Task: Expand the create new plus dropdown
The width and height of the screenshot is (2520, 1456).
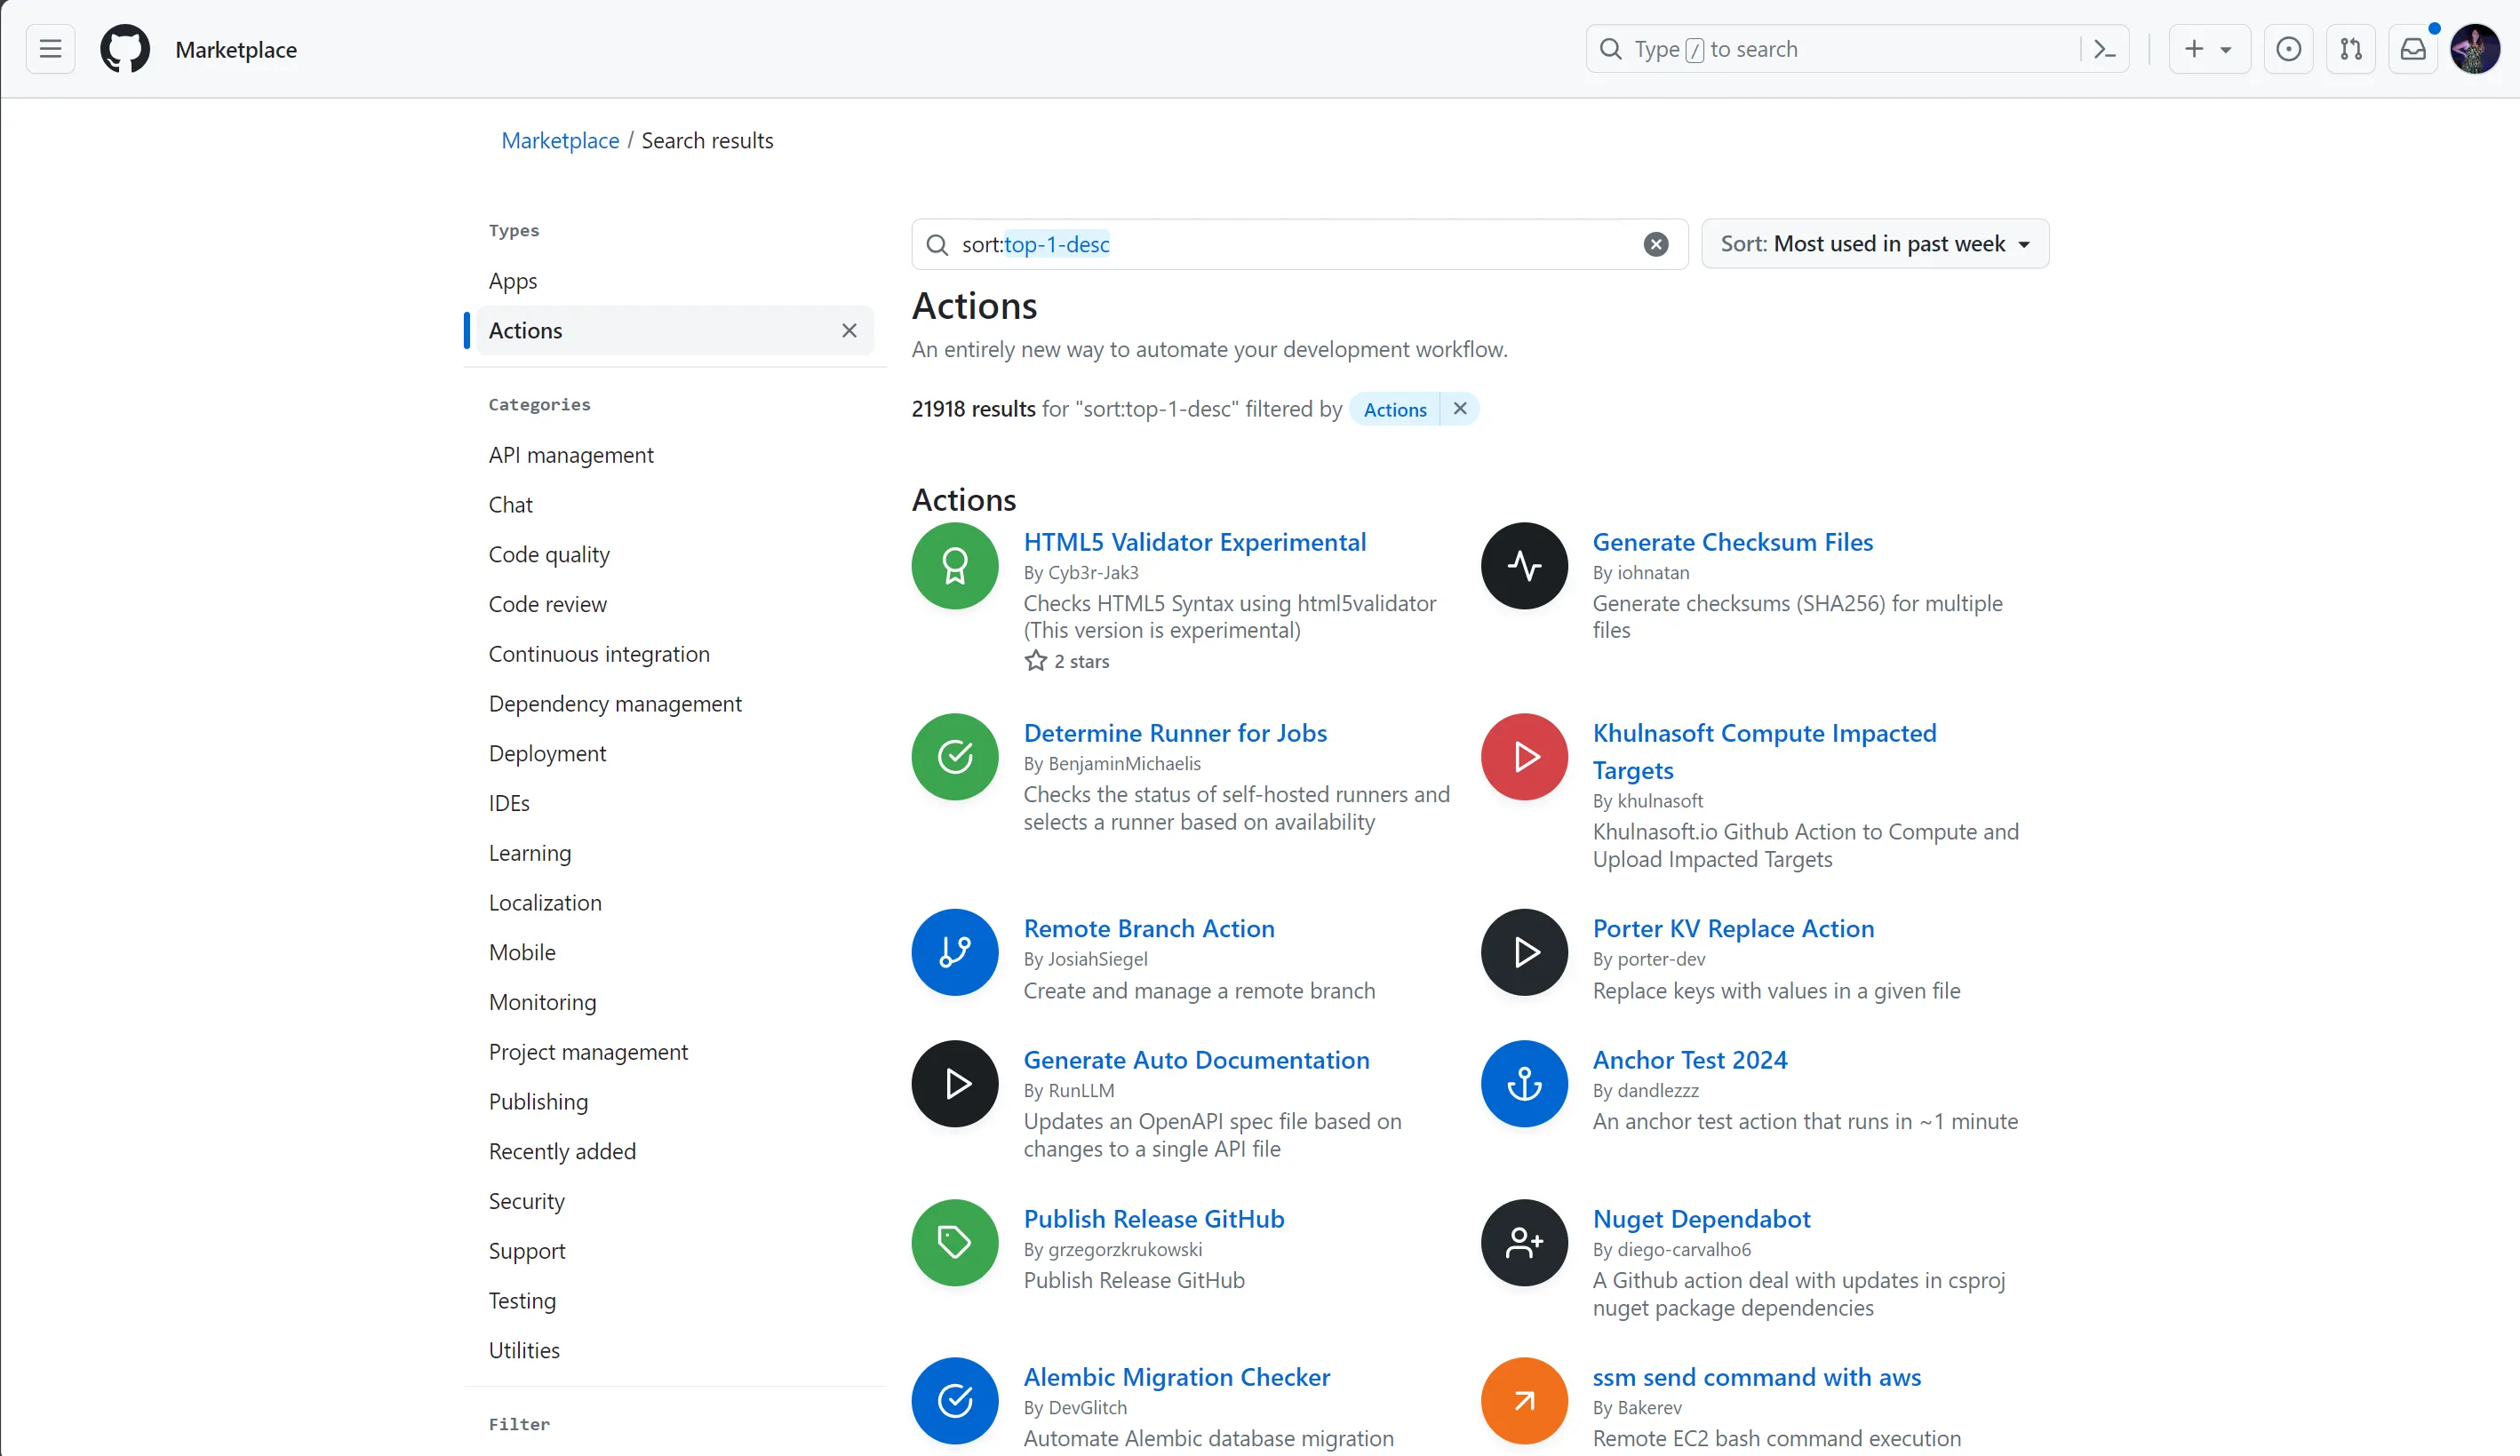Action: click(2208, 49)
